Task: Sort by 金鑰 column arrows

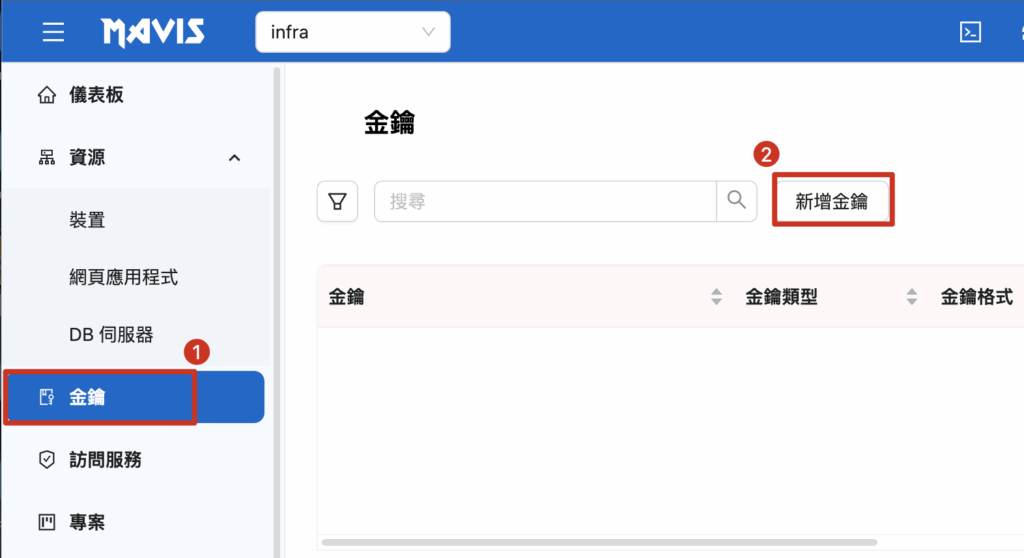Action: click(716, 297)
